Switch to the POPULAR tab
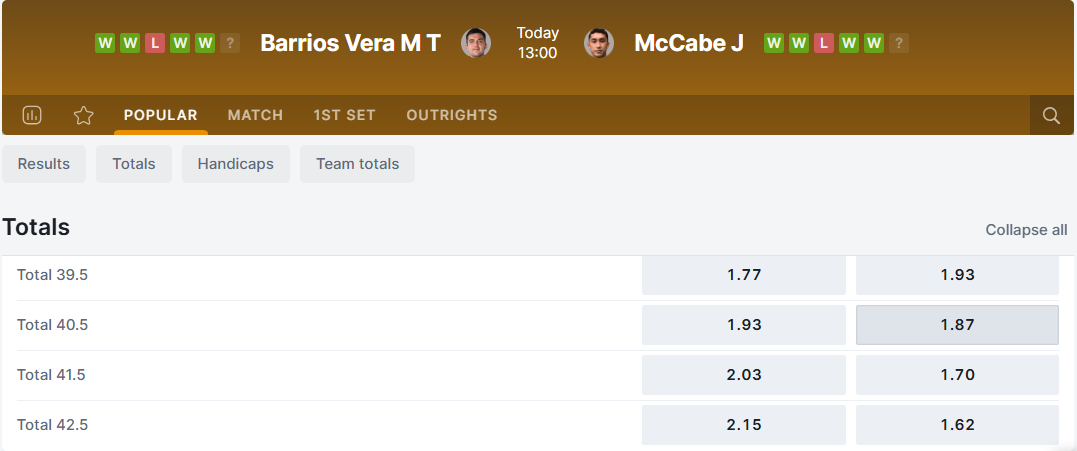The height and width of the screenshot is (451, 1077). pyautogui.click(x=161, y=115)
